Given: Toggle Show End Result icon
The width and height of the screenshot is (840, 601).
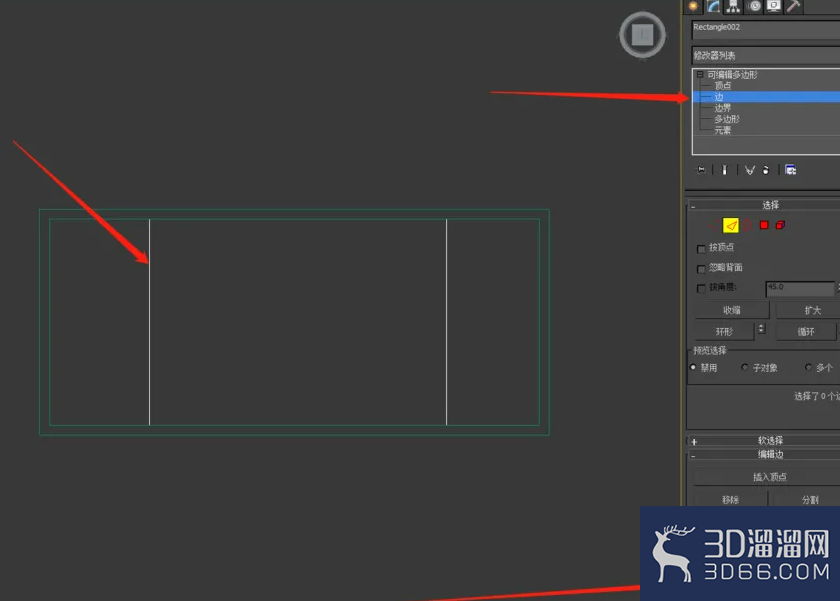Looking at the screenshot, I should (724, 170).
